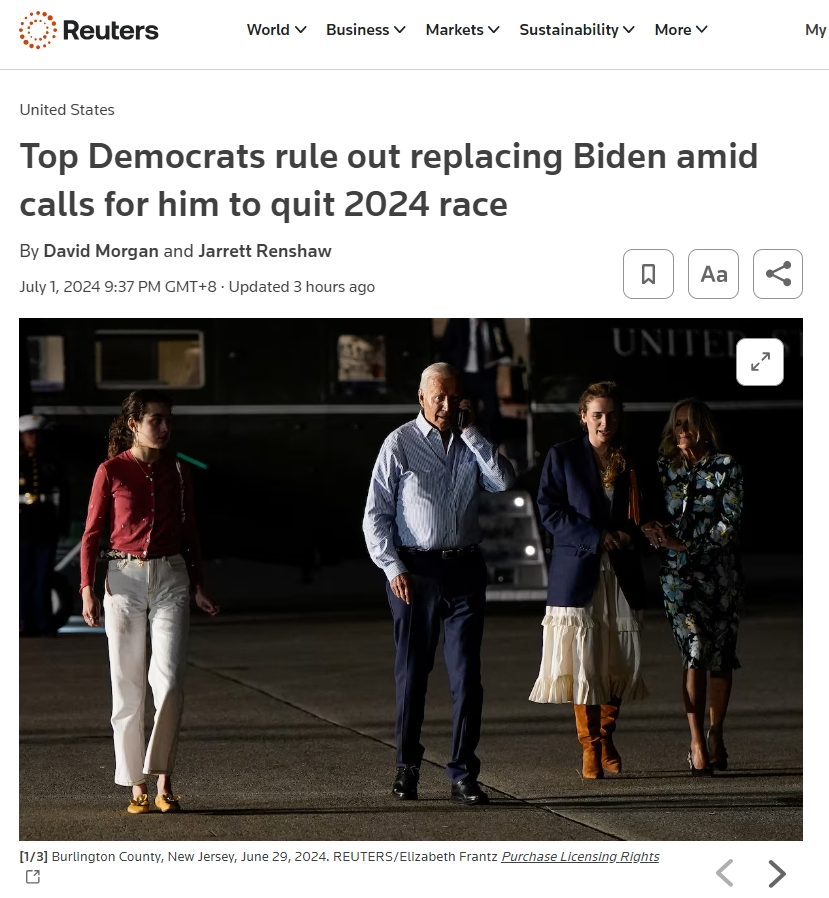This screenshot has height=898, width=829.
Task: Open the Markets dropdown menu
Action: (x=463, y=30)
